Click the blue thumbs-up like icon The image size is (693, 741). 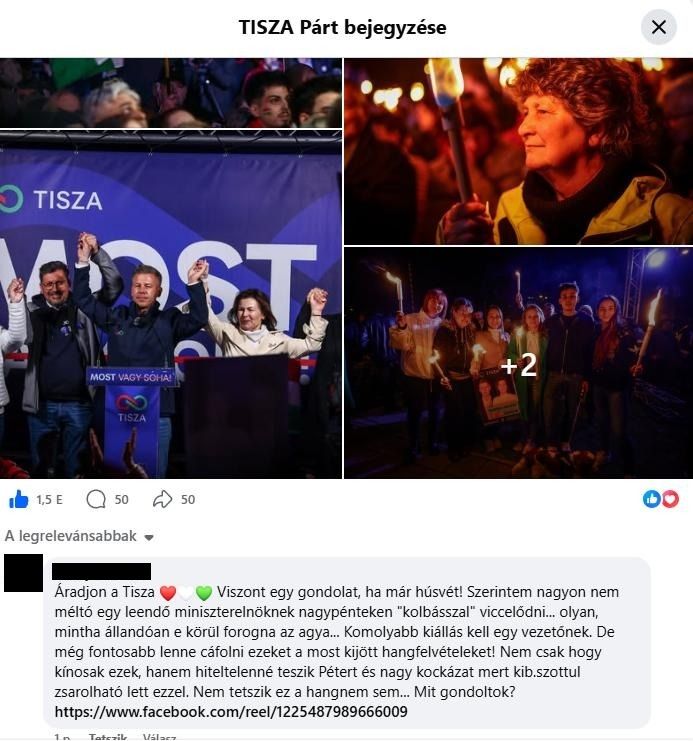[x=19, y=500]
